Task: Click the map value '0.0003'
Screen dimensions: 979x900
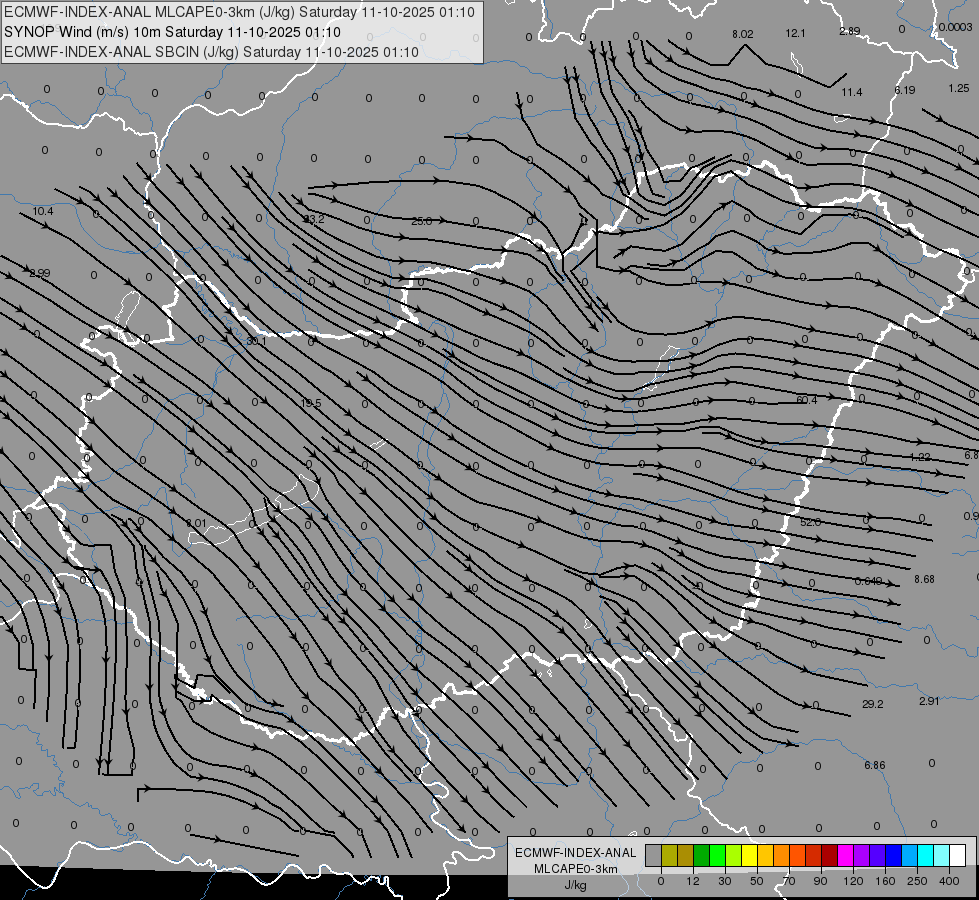Action: [955, 27]
